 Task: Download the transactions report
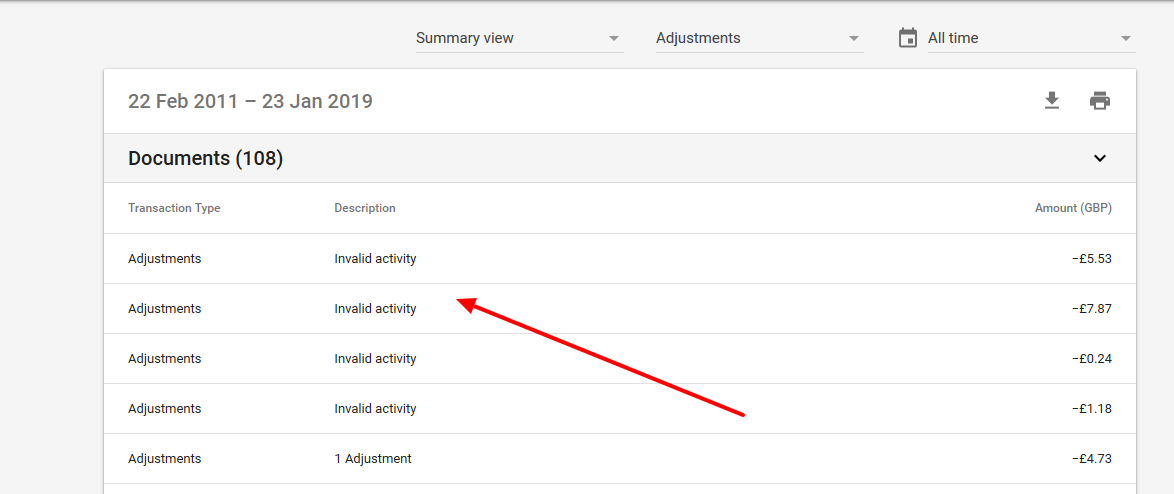coord(1051,101)
